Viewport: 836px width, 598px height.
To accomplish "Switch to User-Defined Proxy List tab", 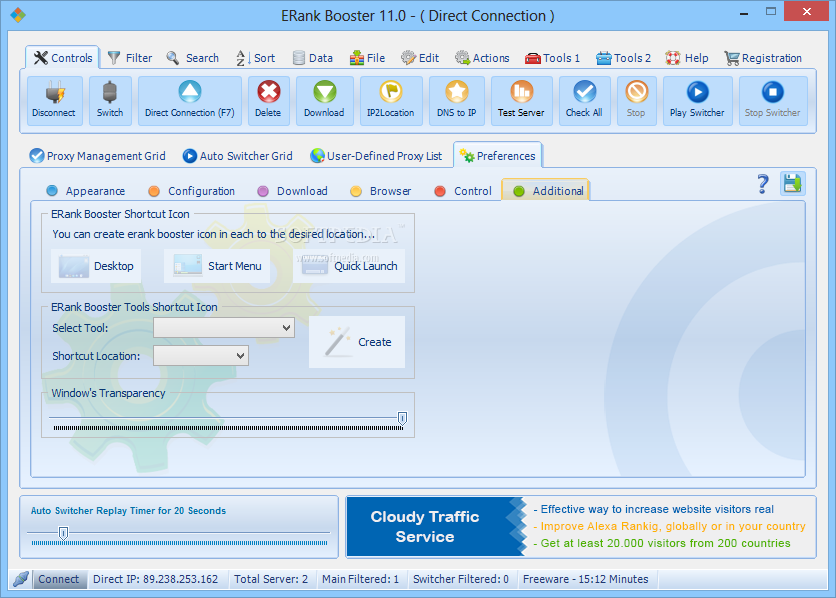I will coord(376,156).
